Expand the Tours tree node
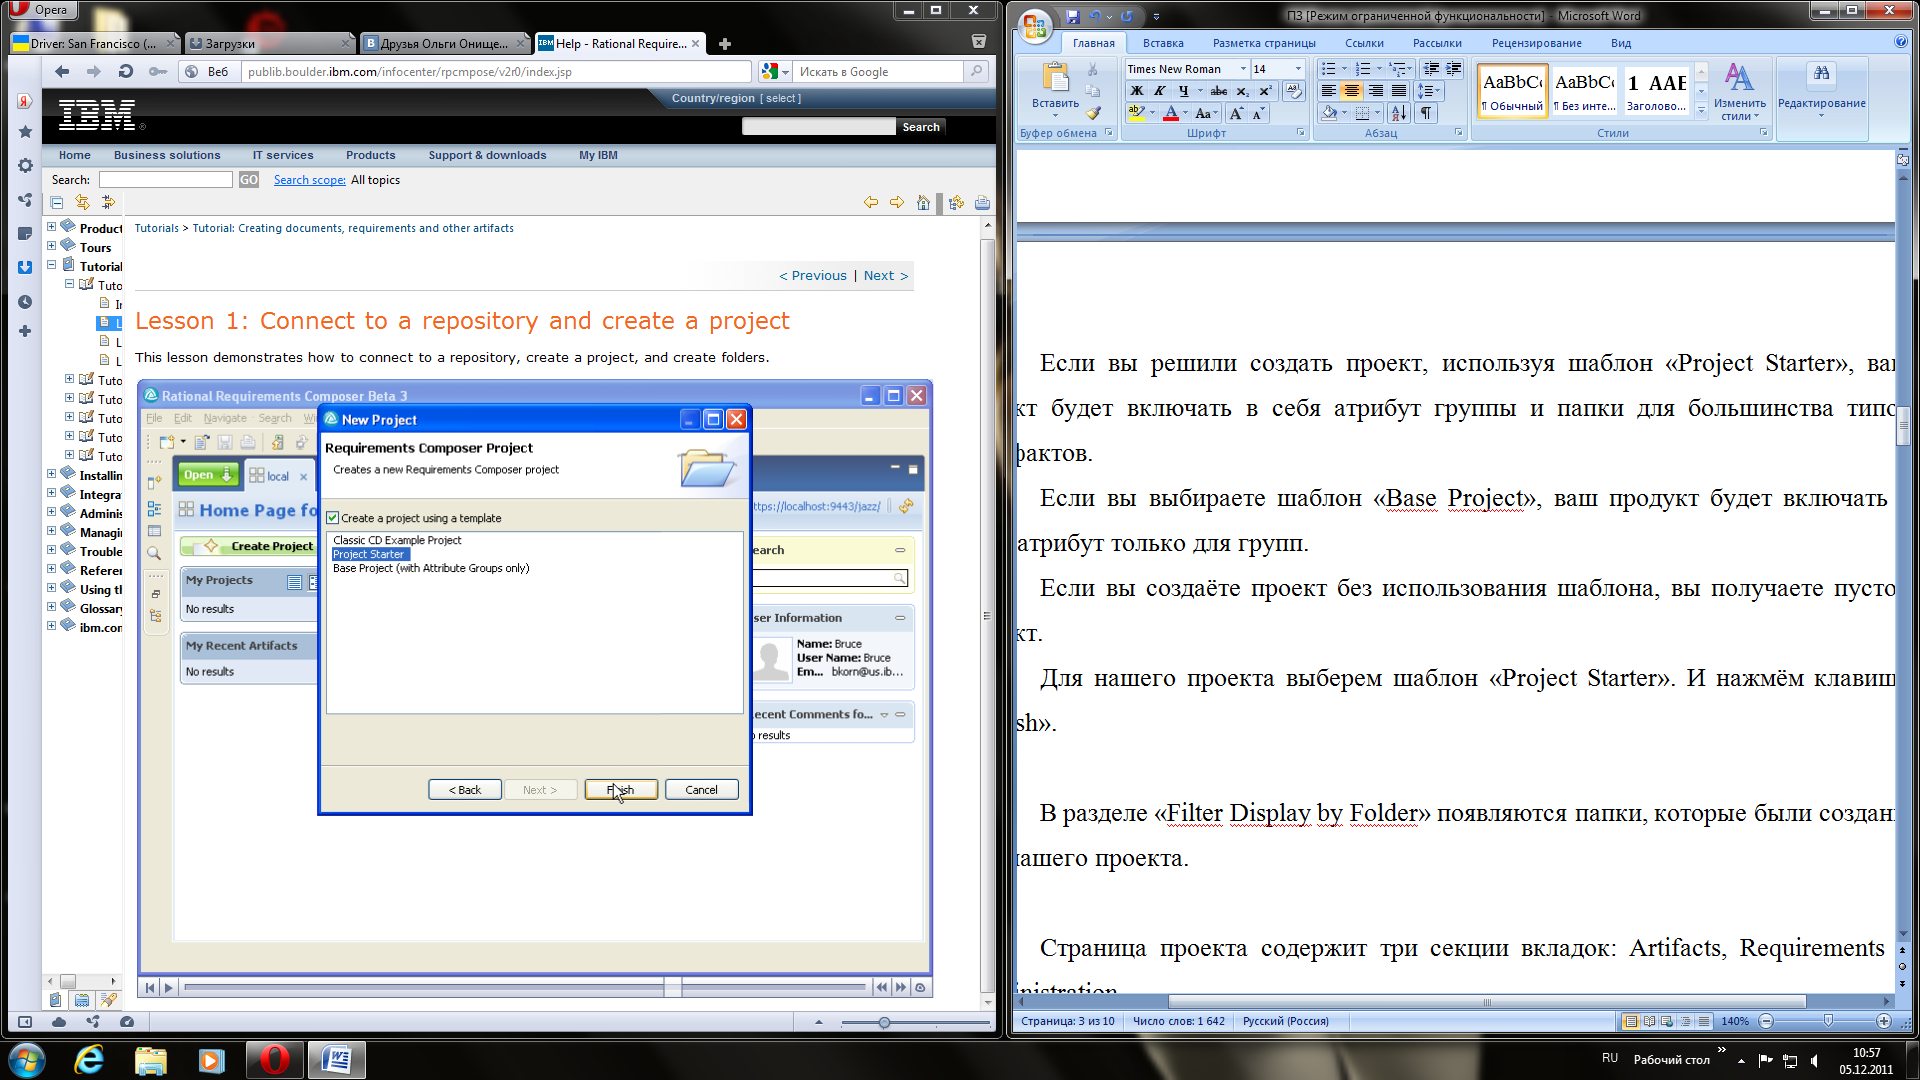Viewport: 1920px width, 1080px height. pyautogui.click(x=52, y=246)
